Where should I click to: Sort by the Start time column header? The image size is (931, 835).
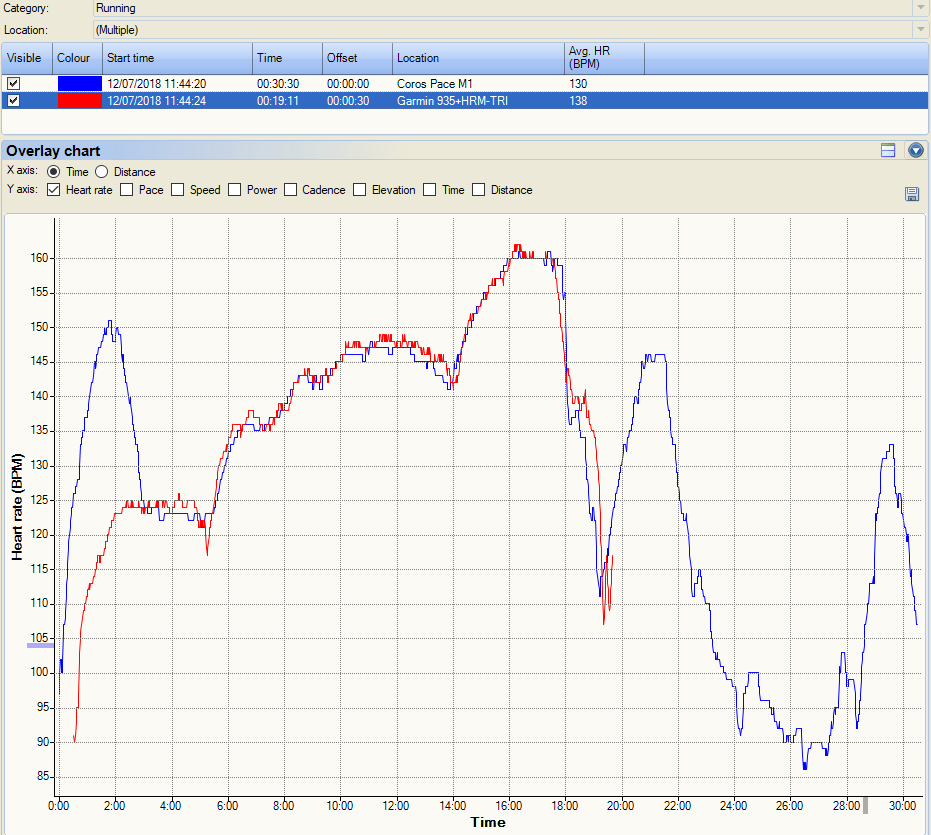click(x=177, y=58)
